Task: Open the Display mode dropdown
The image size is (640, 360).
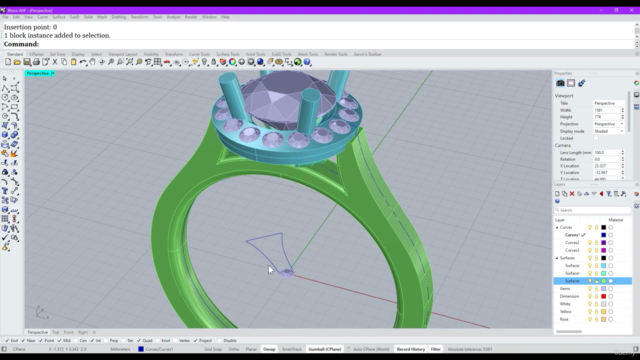Action: click(x=609, y=131)
